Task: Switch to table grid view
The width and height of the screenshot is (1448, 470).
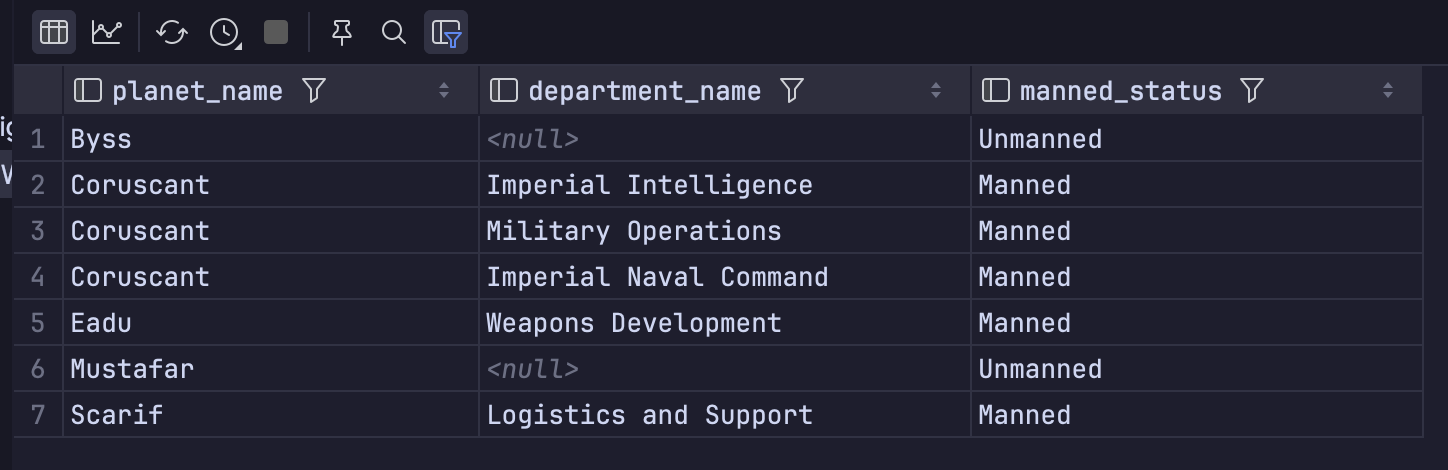Action: coord(54,32)
